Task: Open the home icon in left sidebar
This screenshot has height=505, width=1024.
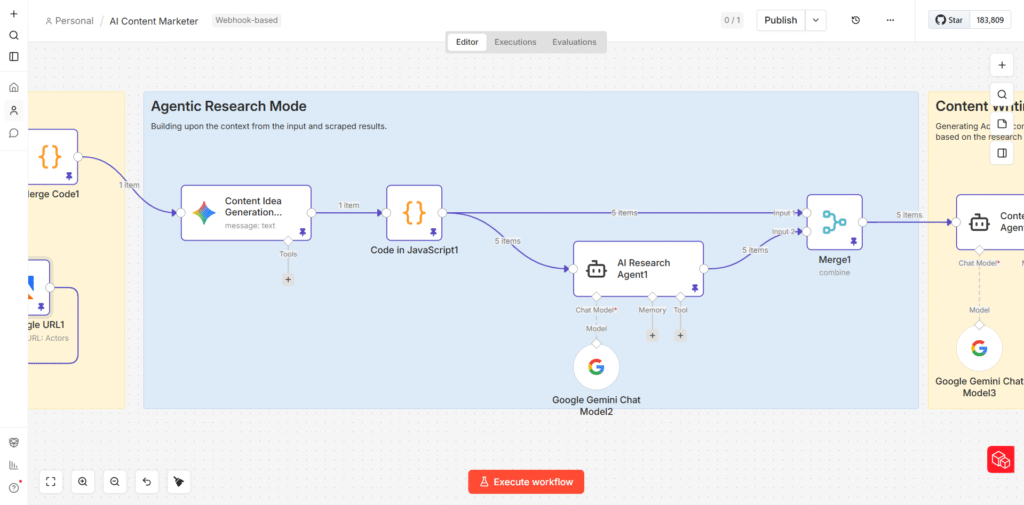Action: (14, 87)
